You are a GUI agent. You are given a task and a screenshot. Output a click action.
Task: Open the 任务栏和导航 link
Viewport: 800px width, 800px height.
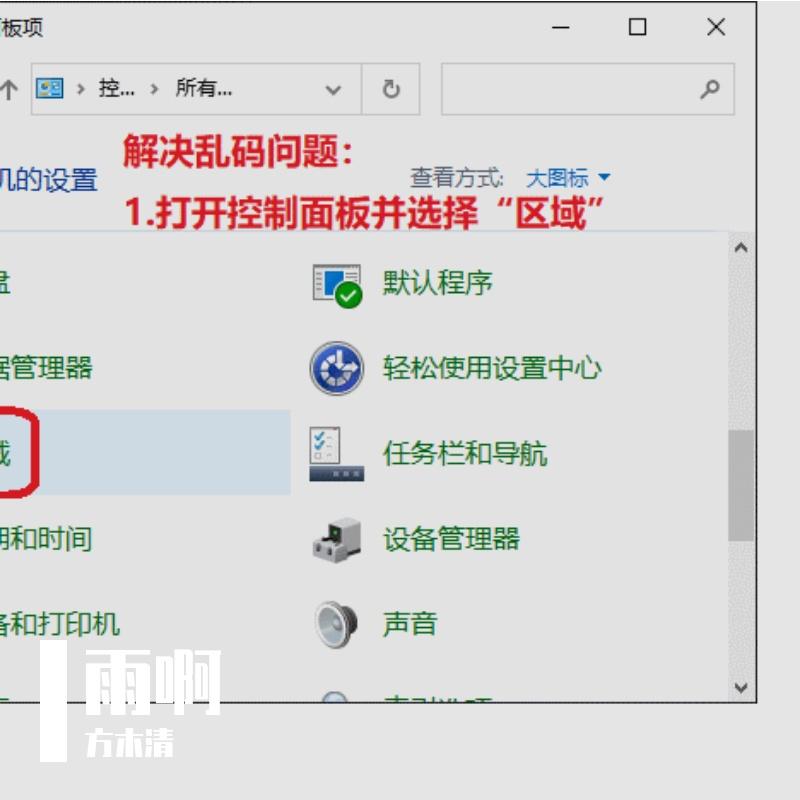[465, 454]
